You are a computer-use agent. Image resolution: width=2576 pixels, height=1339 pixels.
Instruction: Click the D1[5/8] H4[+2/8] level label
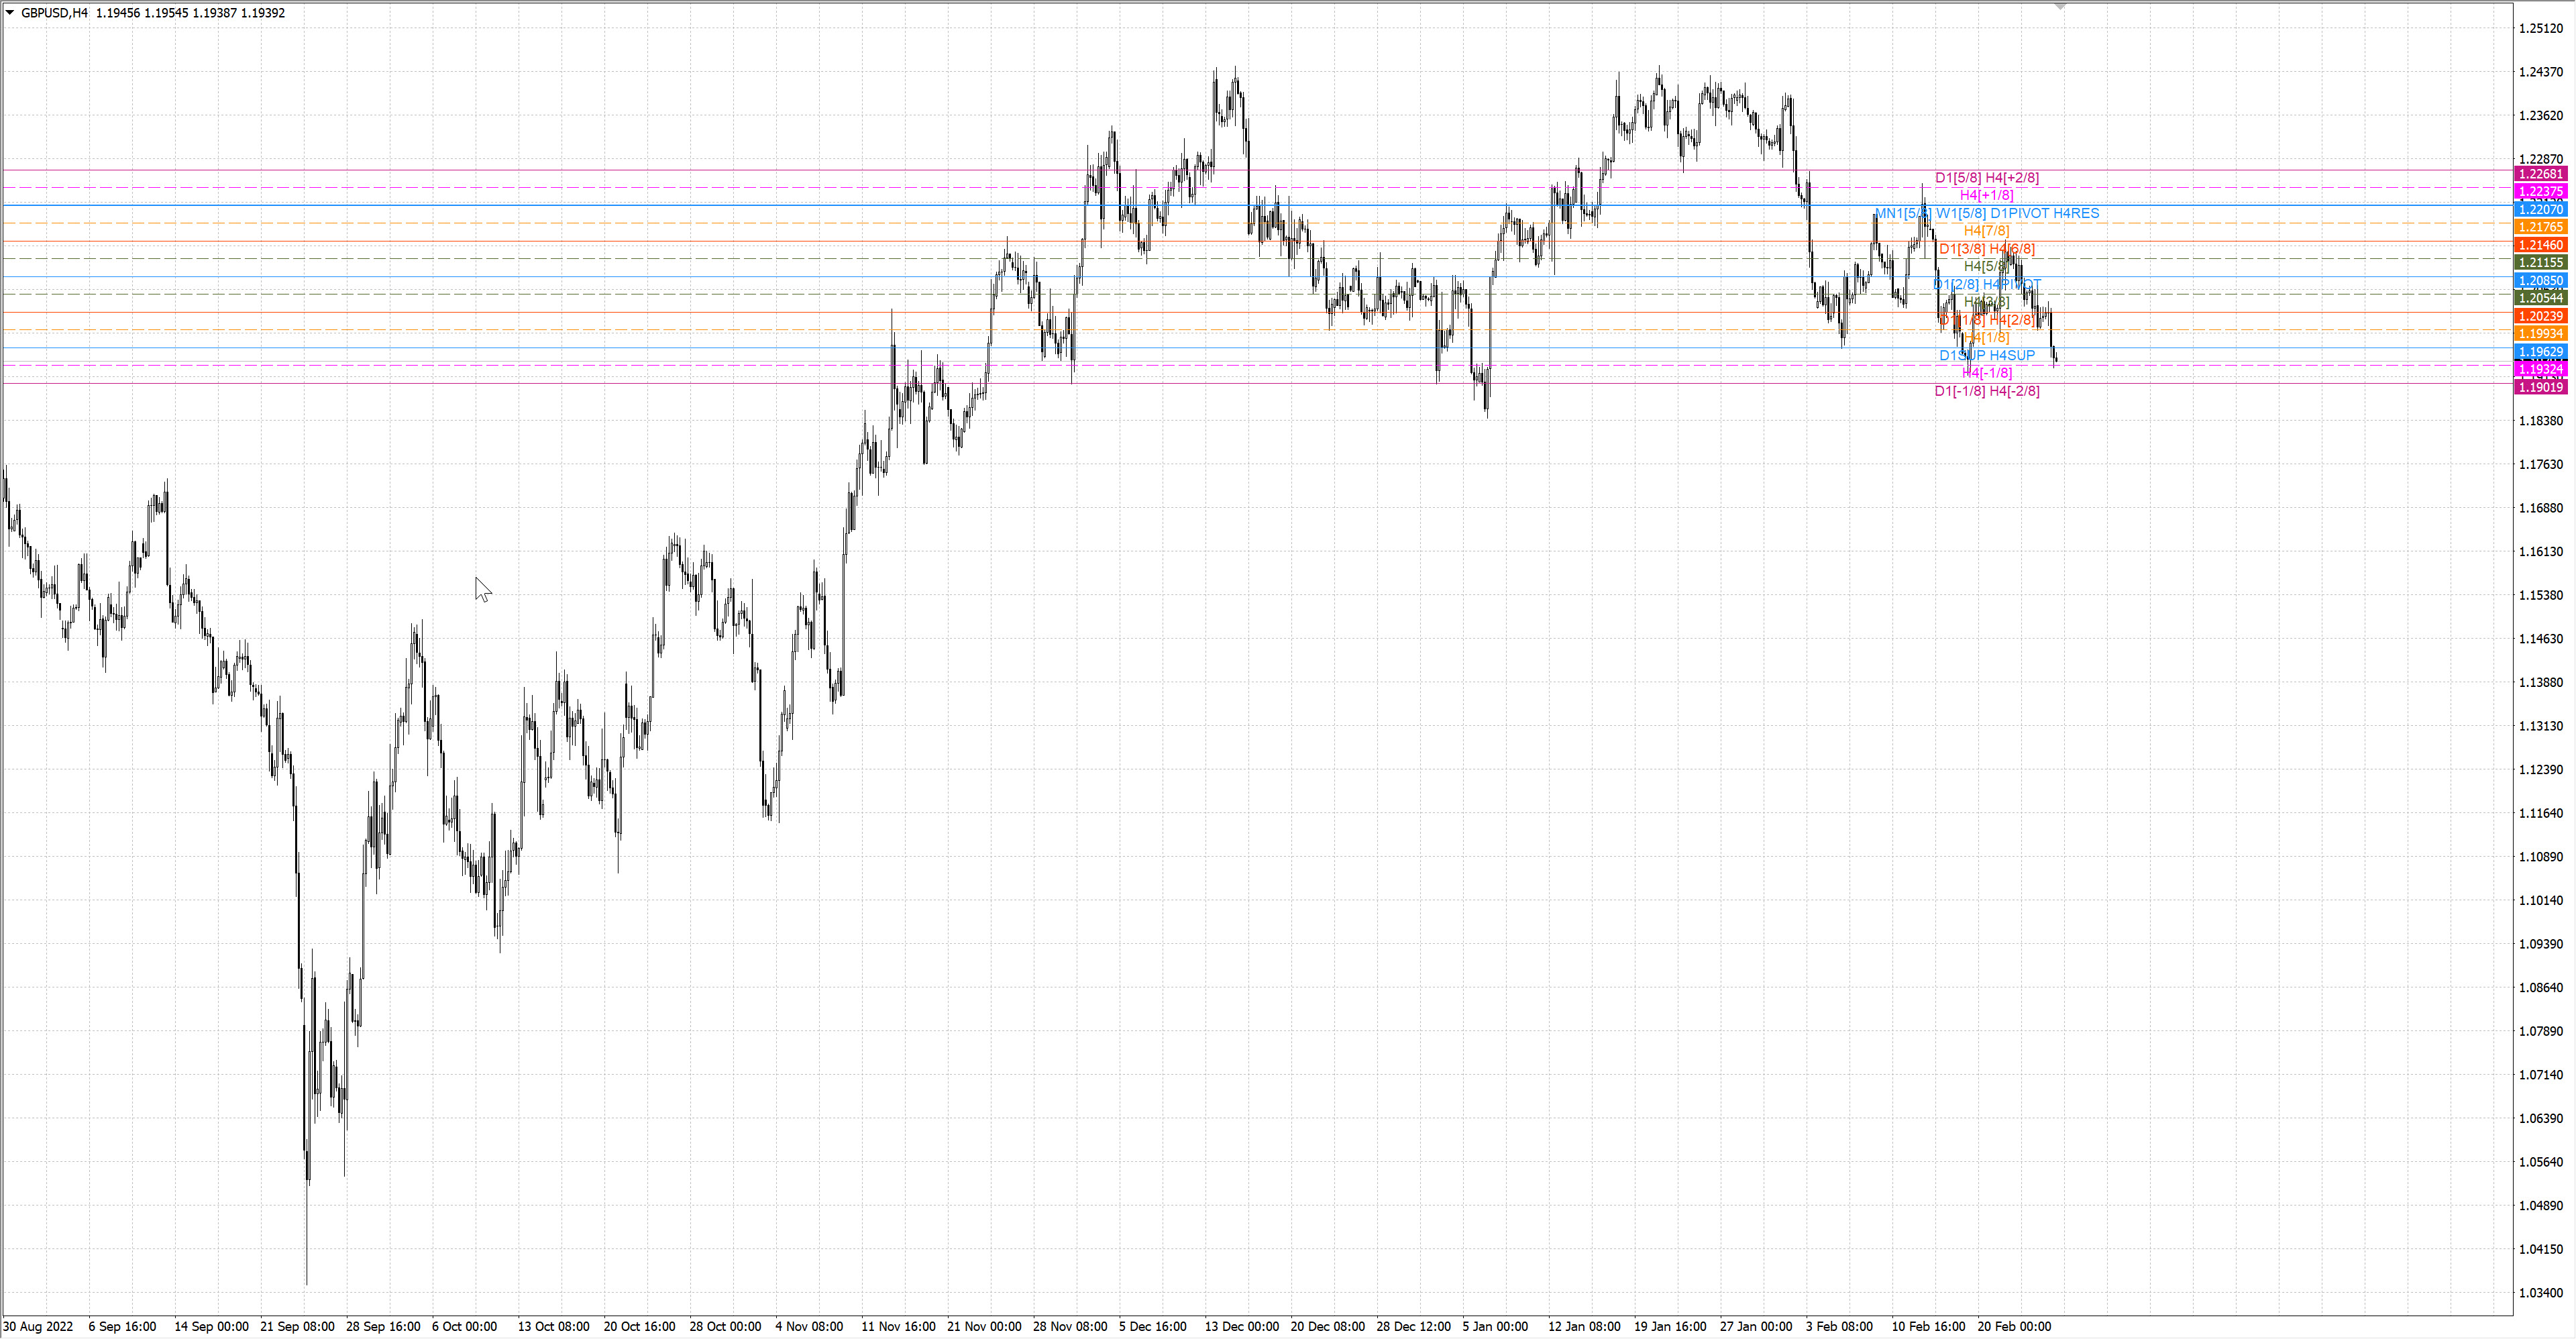click(x=1986, y=178)
